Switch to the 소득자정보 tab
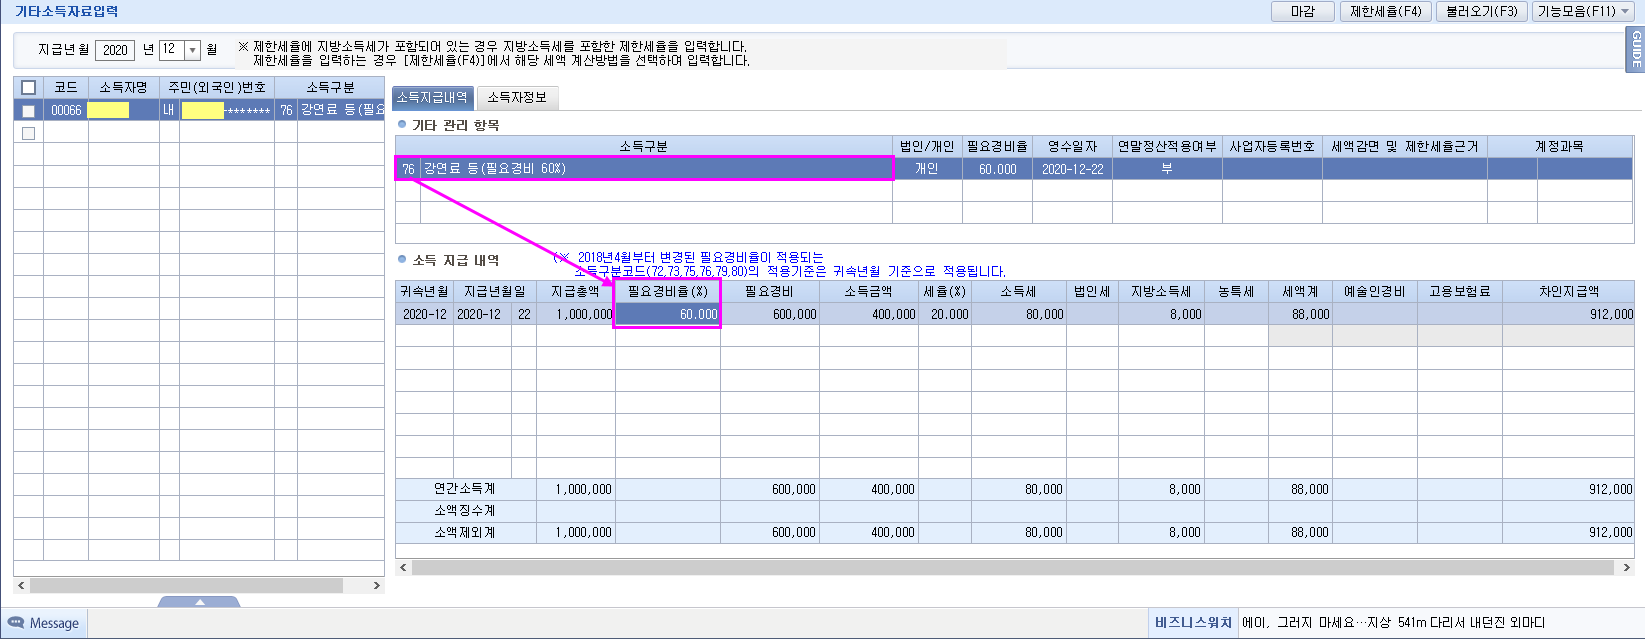This screenshot has width=1645, height=639. (x=517, y=98)
